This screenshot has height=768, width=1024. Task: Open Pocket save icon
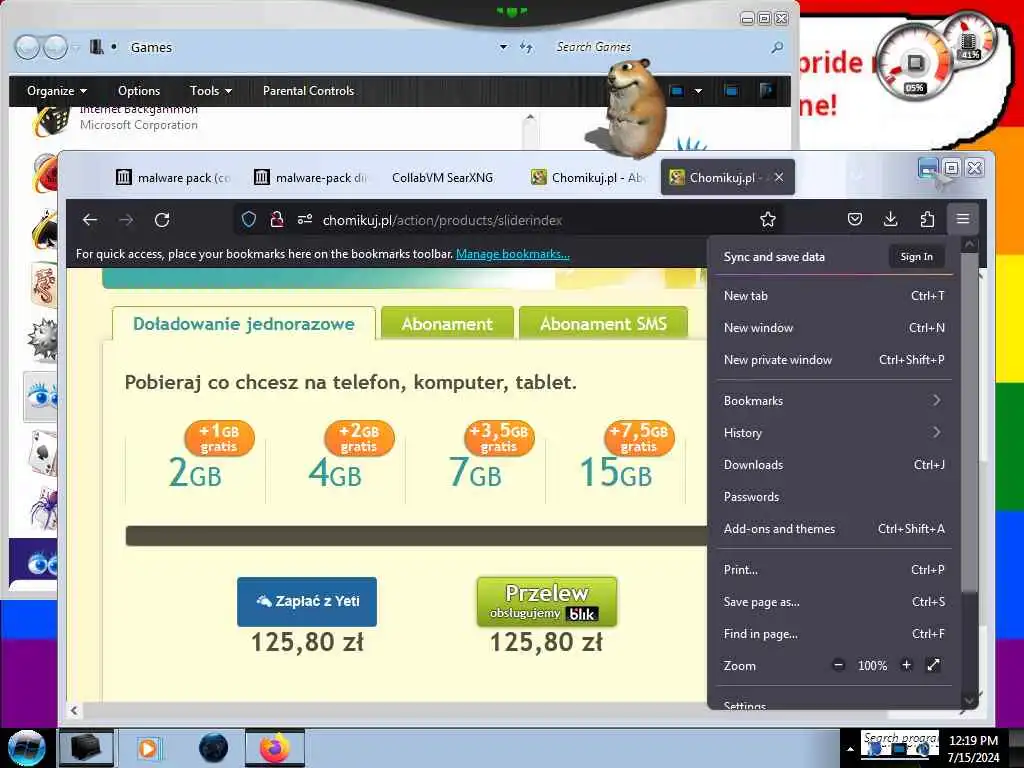(855, 219)
